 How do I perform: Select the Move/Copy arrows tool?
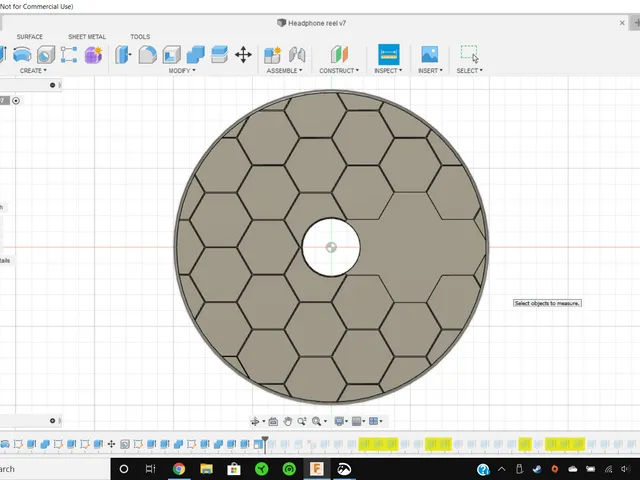(x=243, y=54)
